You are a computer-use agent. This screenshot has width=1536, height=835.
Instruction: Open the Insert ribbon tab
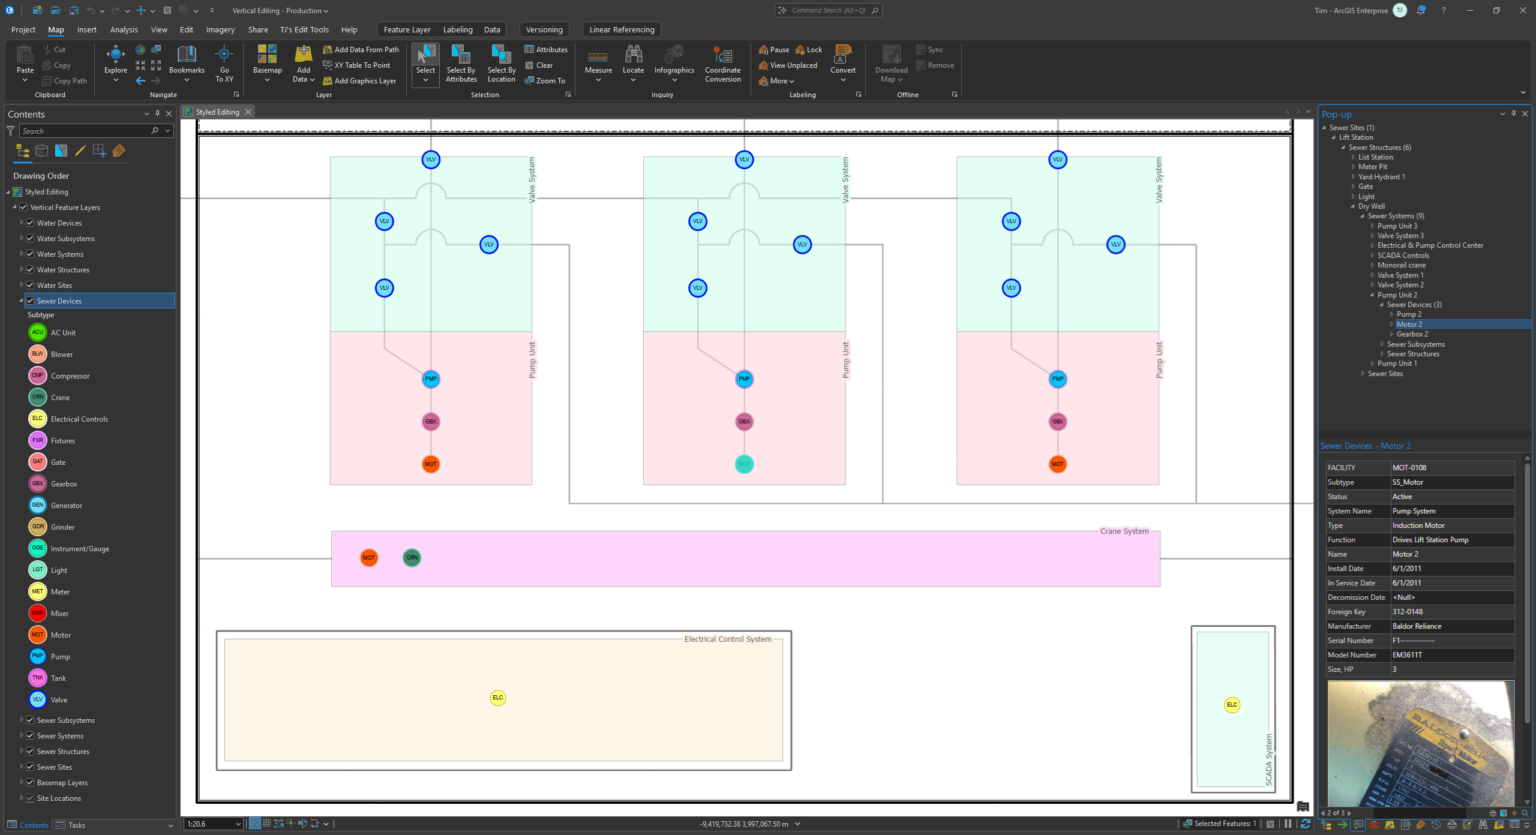(x=87, y=30)
